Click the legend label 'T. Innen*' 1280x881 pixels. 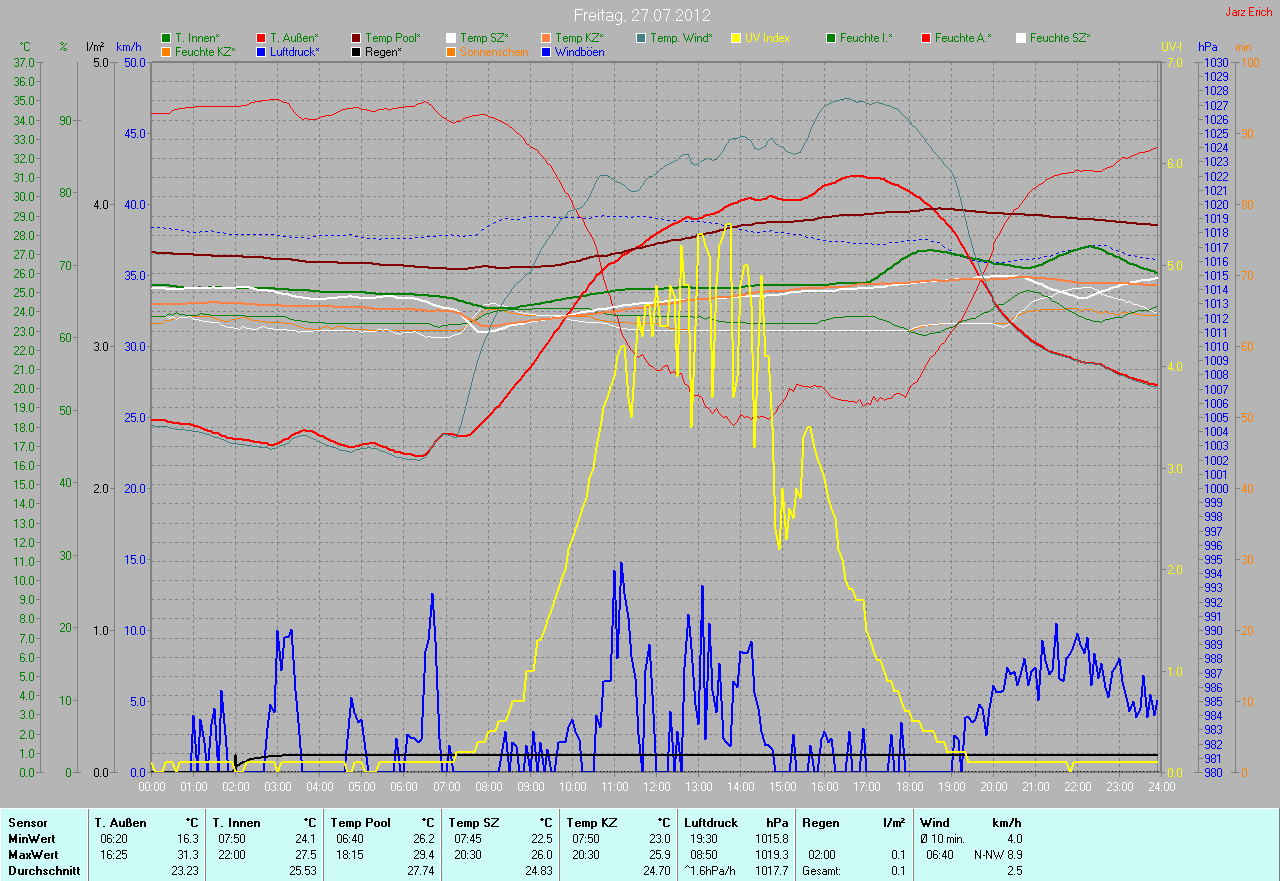(197, 38)
